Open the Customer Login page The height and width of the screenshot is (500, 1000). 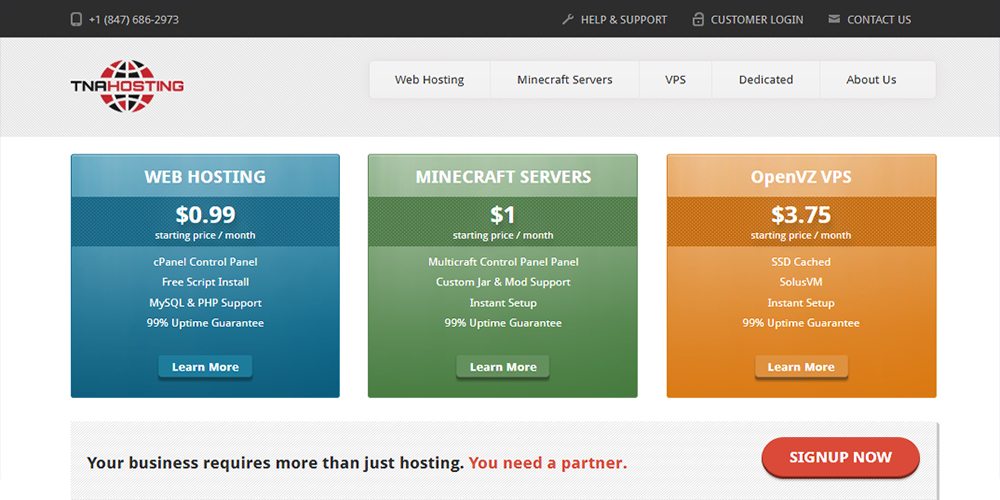click(x=758, y=19)
